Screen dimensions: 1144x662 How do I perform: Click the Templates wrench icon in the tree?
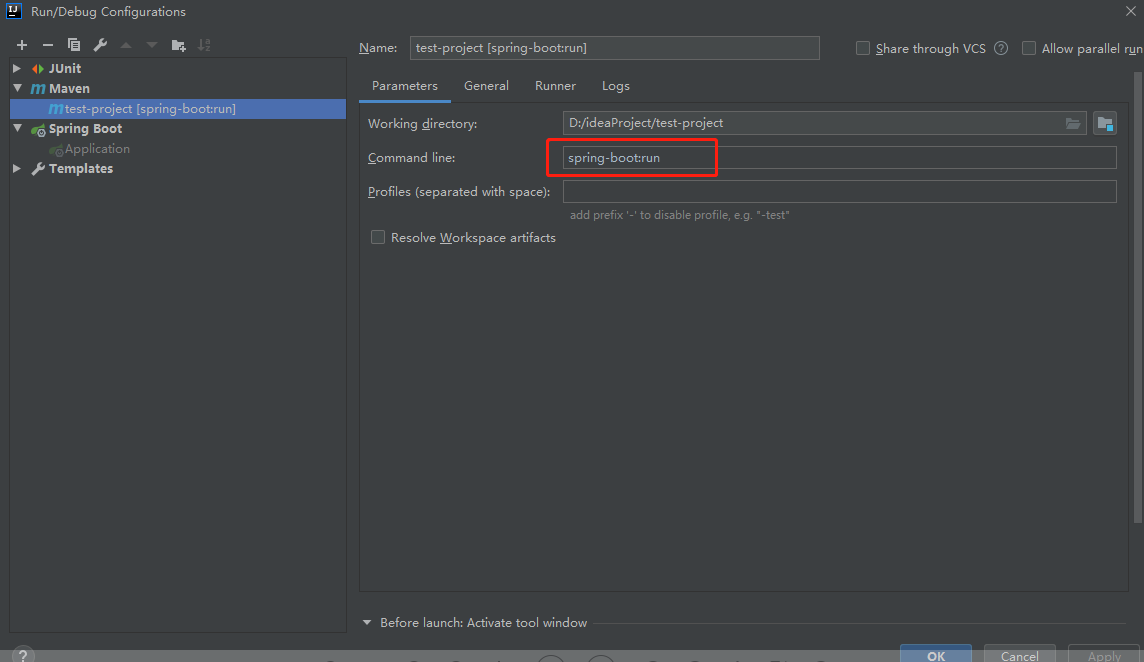[x=38, y=169]
